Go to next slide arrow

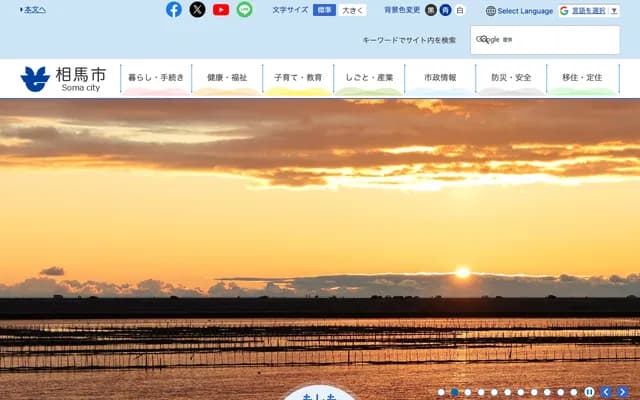click(x=622, y=392)
